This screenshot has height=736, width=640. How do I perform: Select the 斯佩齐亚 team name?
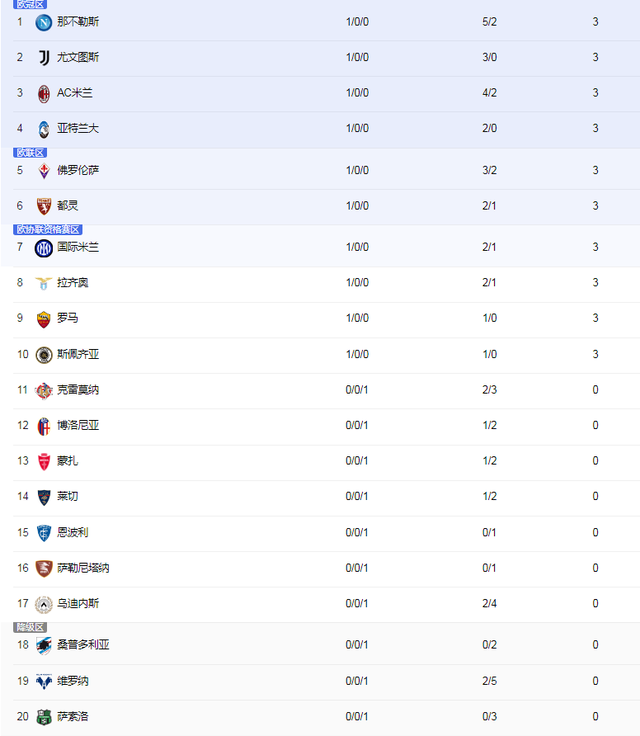click(x=78, y=355)
